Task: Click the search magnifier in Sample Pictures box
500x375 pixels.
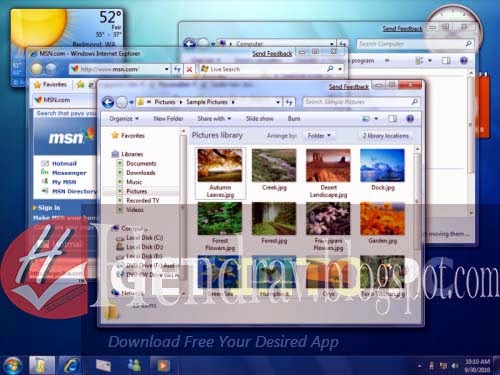Action: (x=414, y=102)
